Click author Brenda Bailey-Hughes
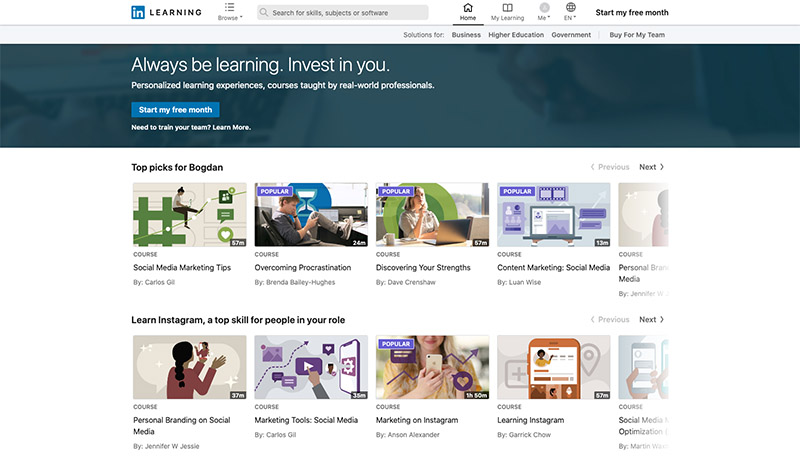 301,282
